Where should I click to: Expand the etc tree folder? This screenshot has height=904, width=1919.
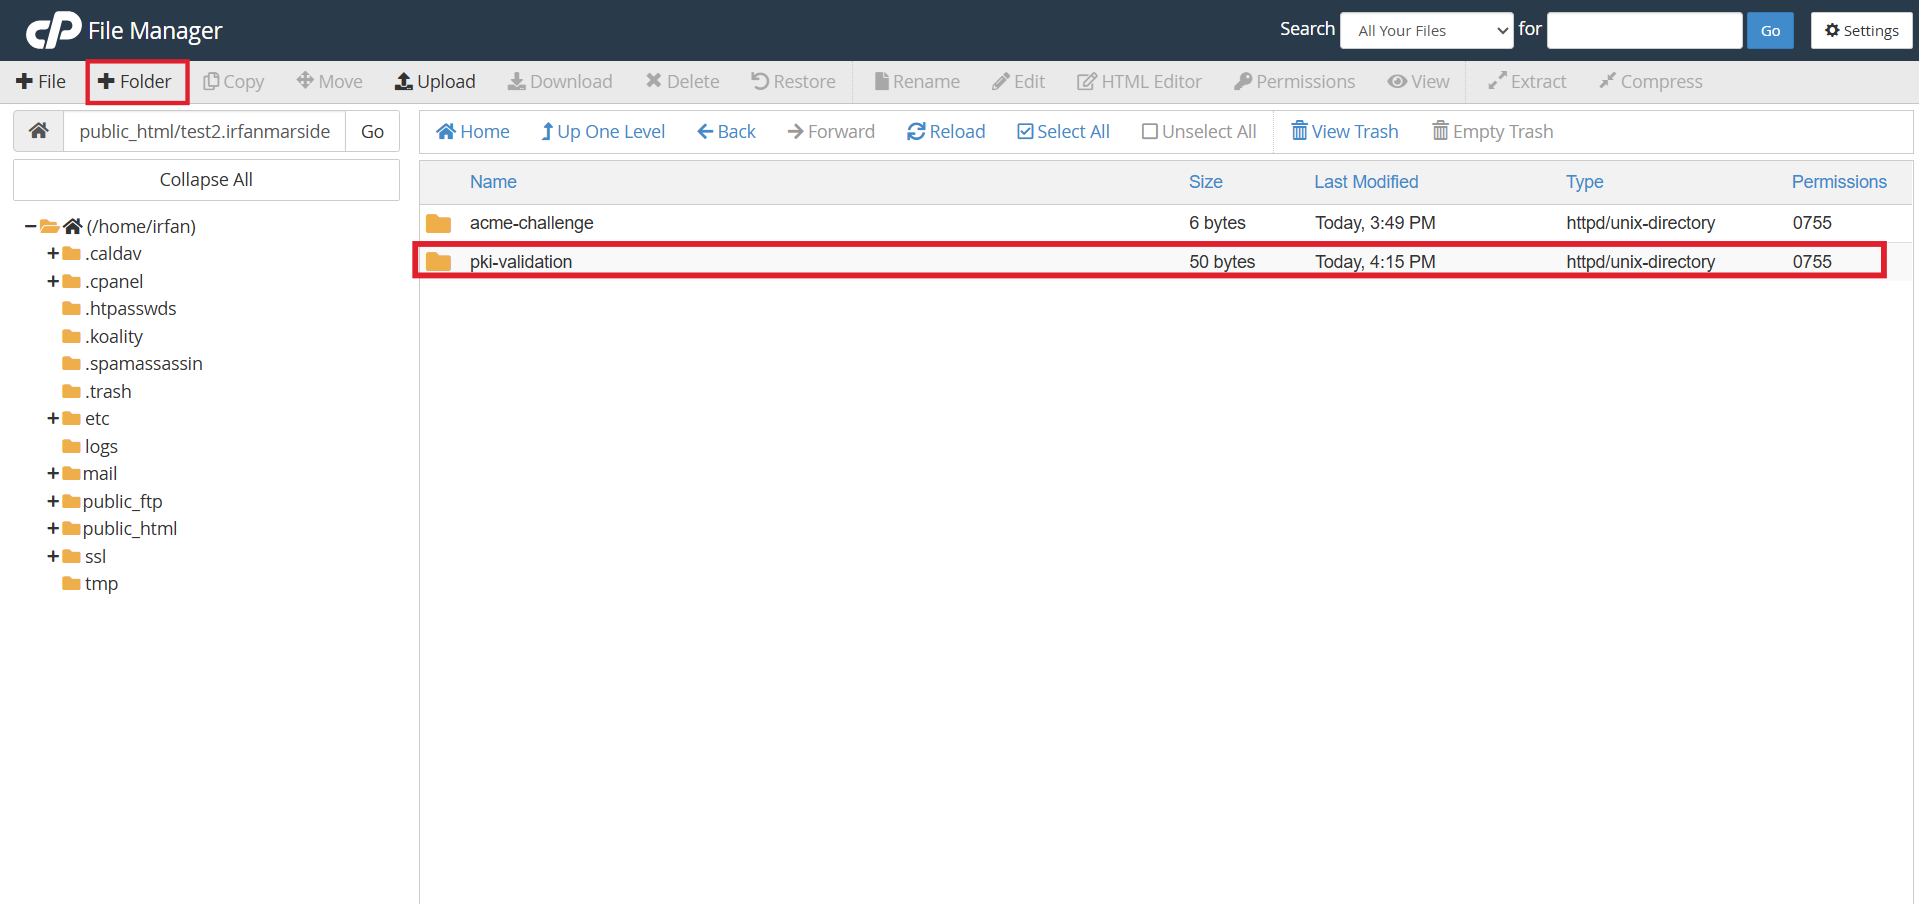[x=53, y=419]
